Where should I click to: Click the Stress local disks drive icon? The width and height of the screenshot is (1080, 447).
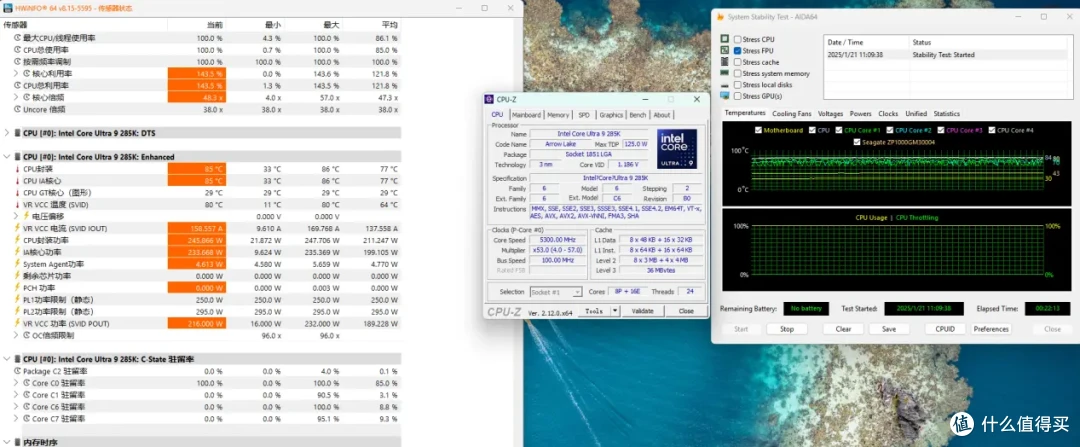tap(725, 85)
